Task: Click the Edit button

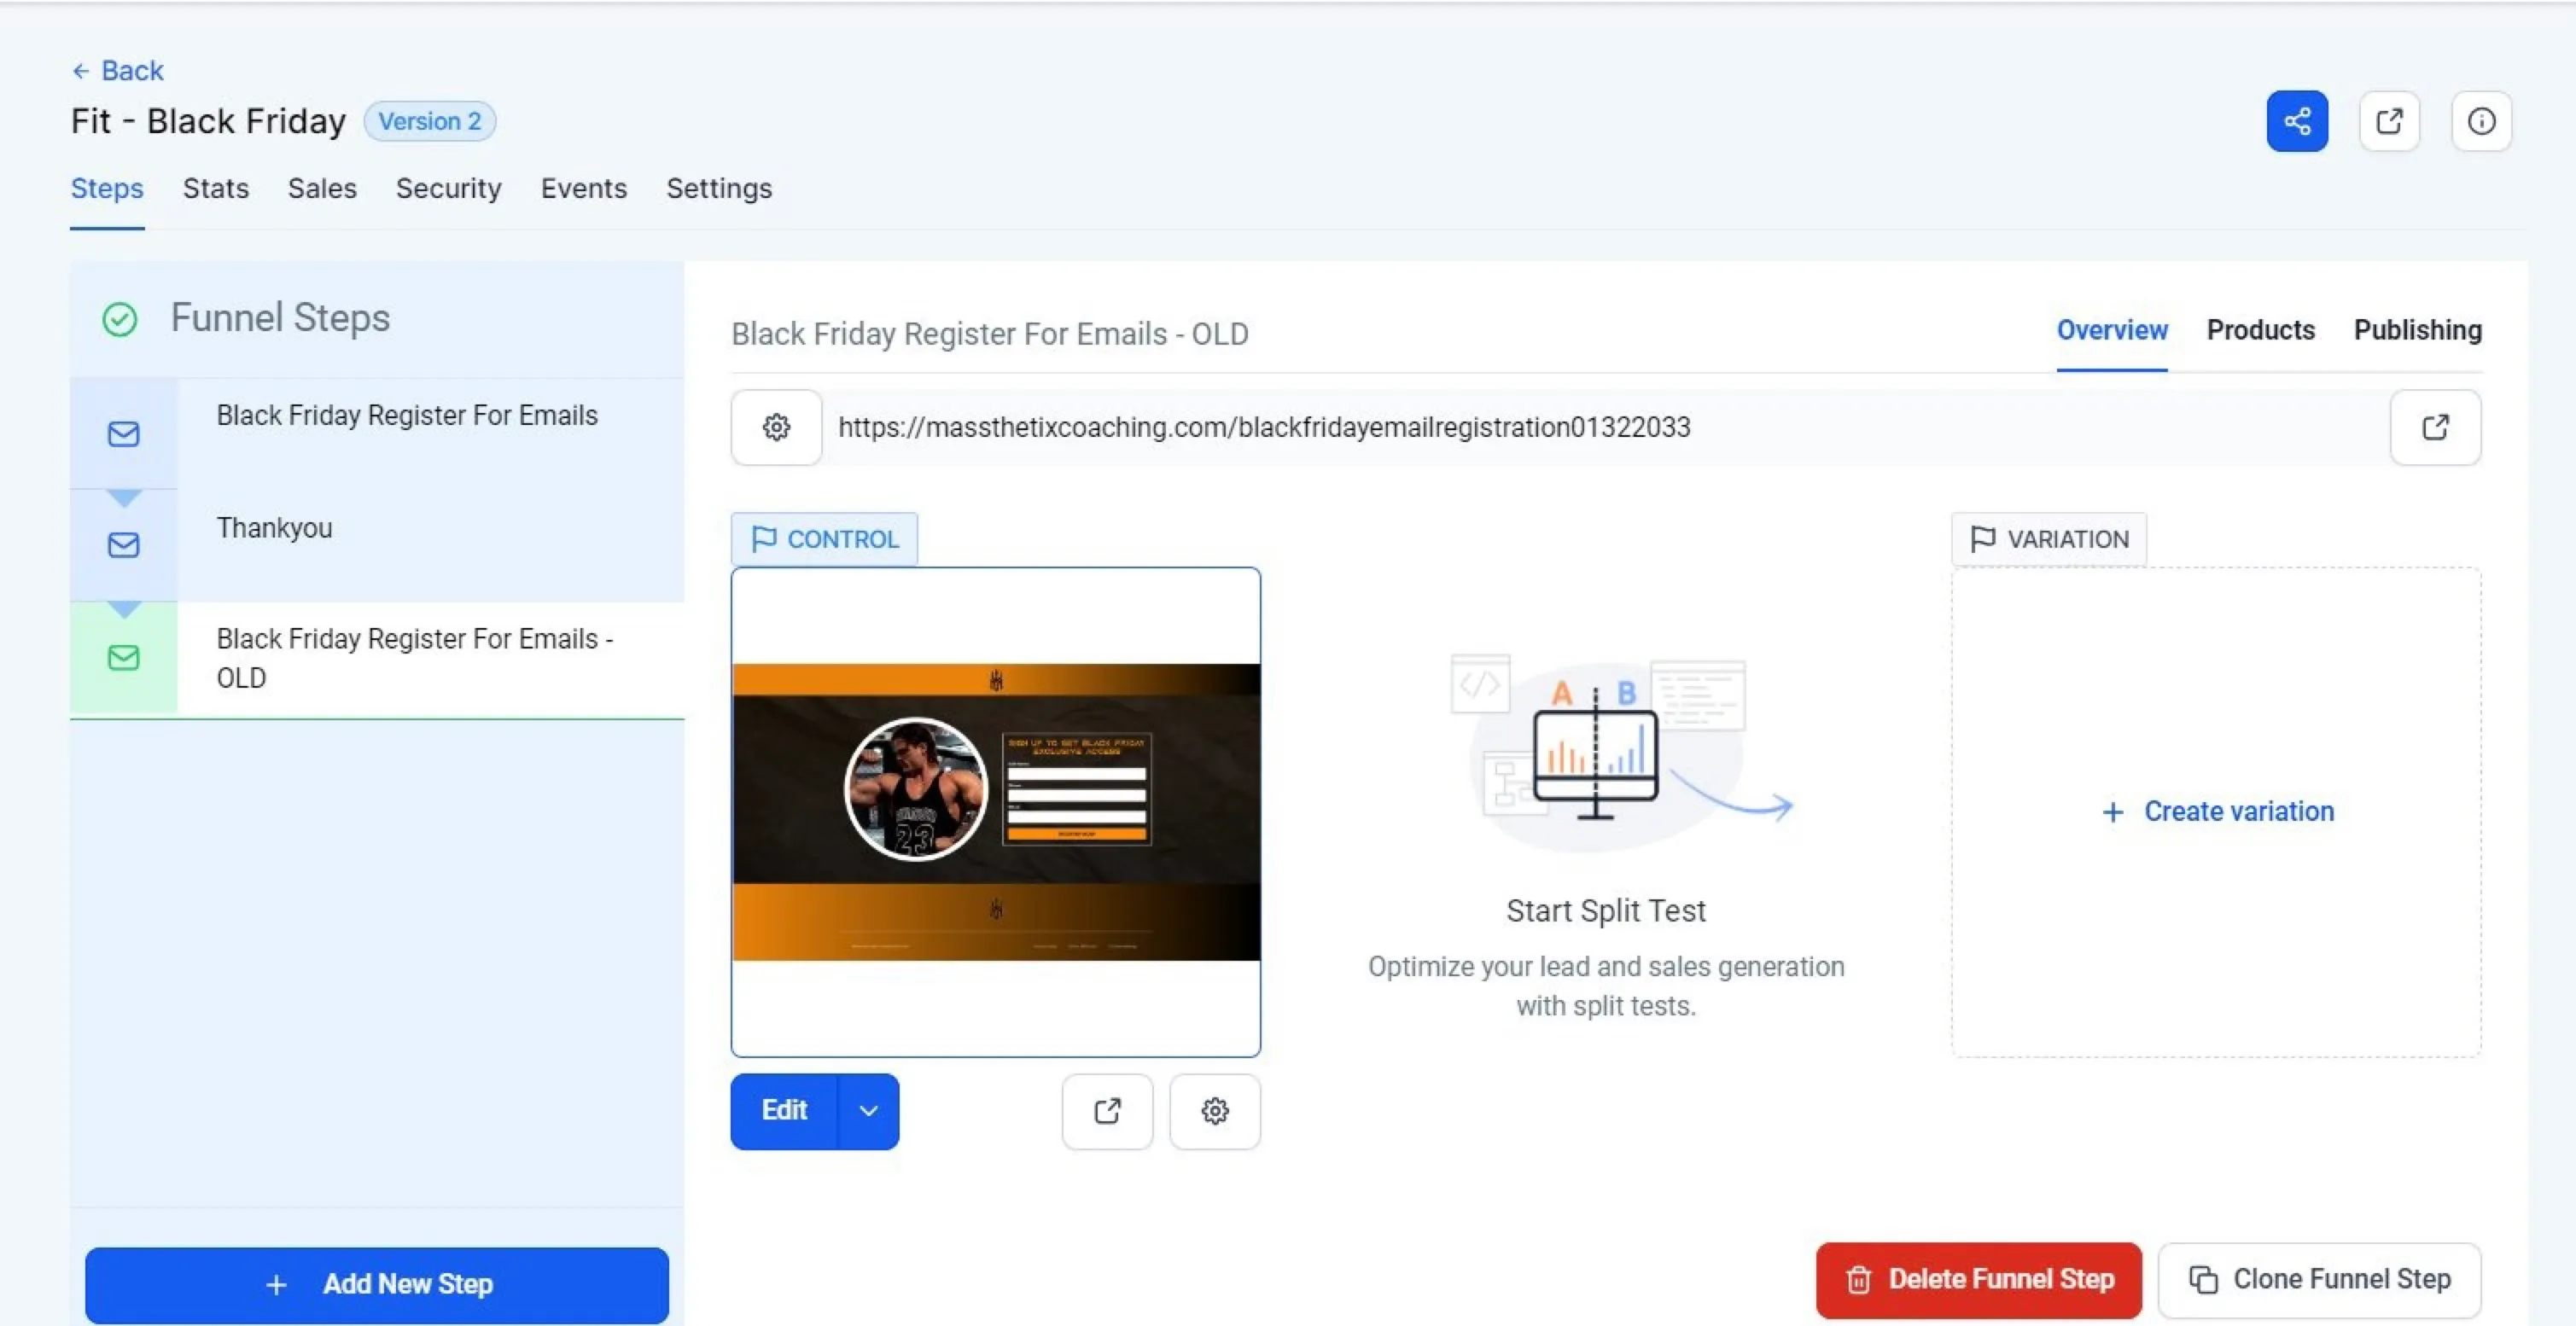Action: (784, 1111)
